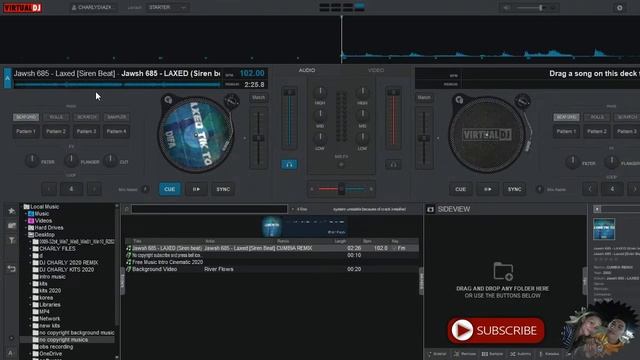Click right channel LOW EQ knob
The width and height of the screenshot is (640, 360).
[362, 138]
